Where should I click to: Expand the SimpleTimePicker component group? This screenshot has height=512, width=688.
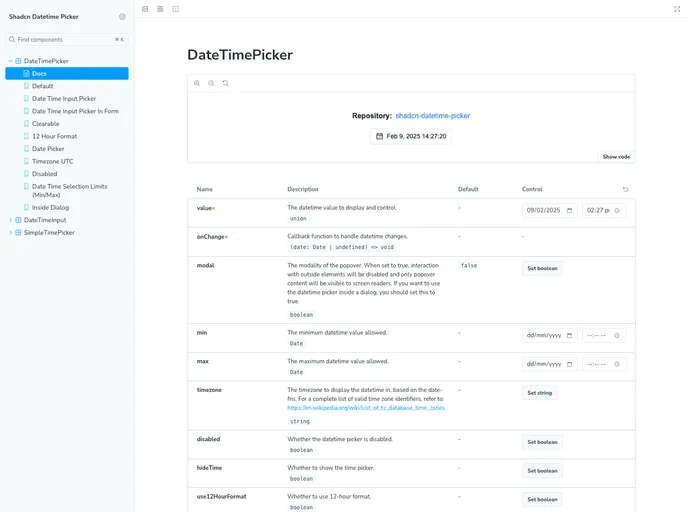click(11, 232)
